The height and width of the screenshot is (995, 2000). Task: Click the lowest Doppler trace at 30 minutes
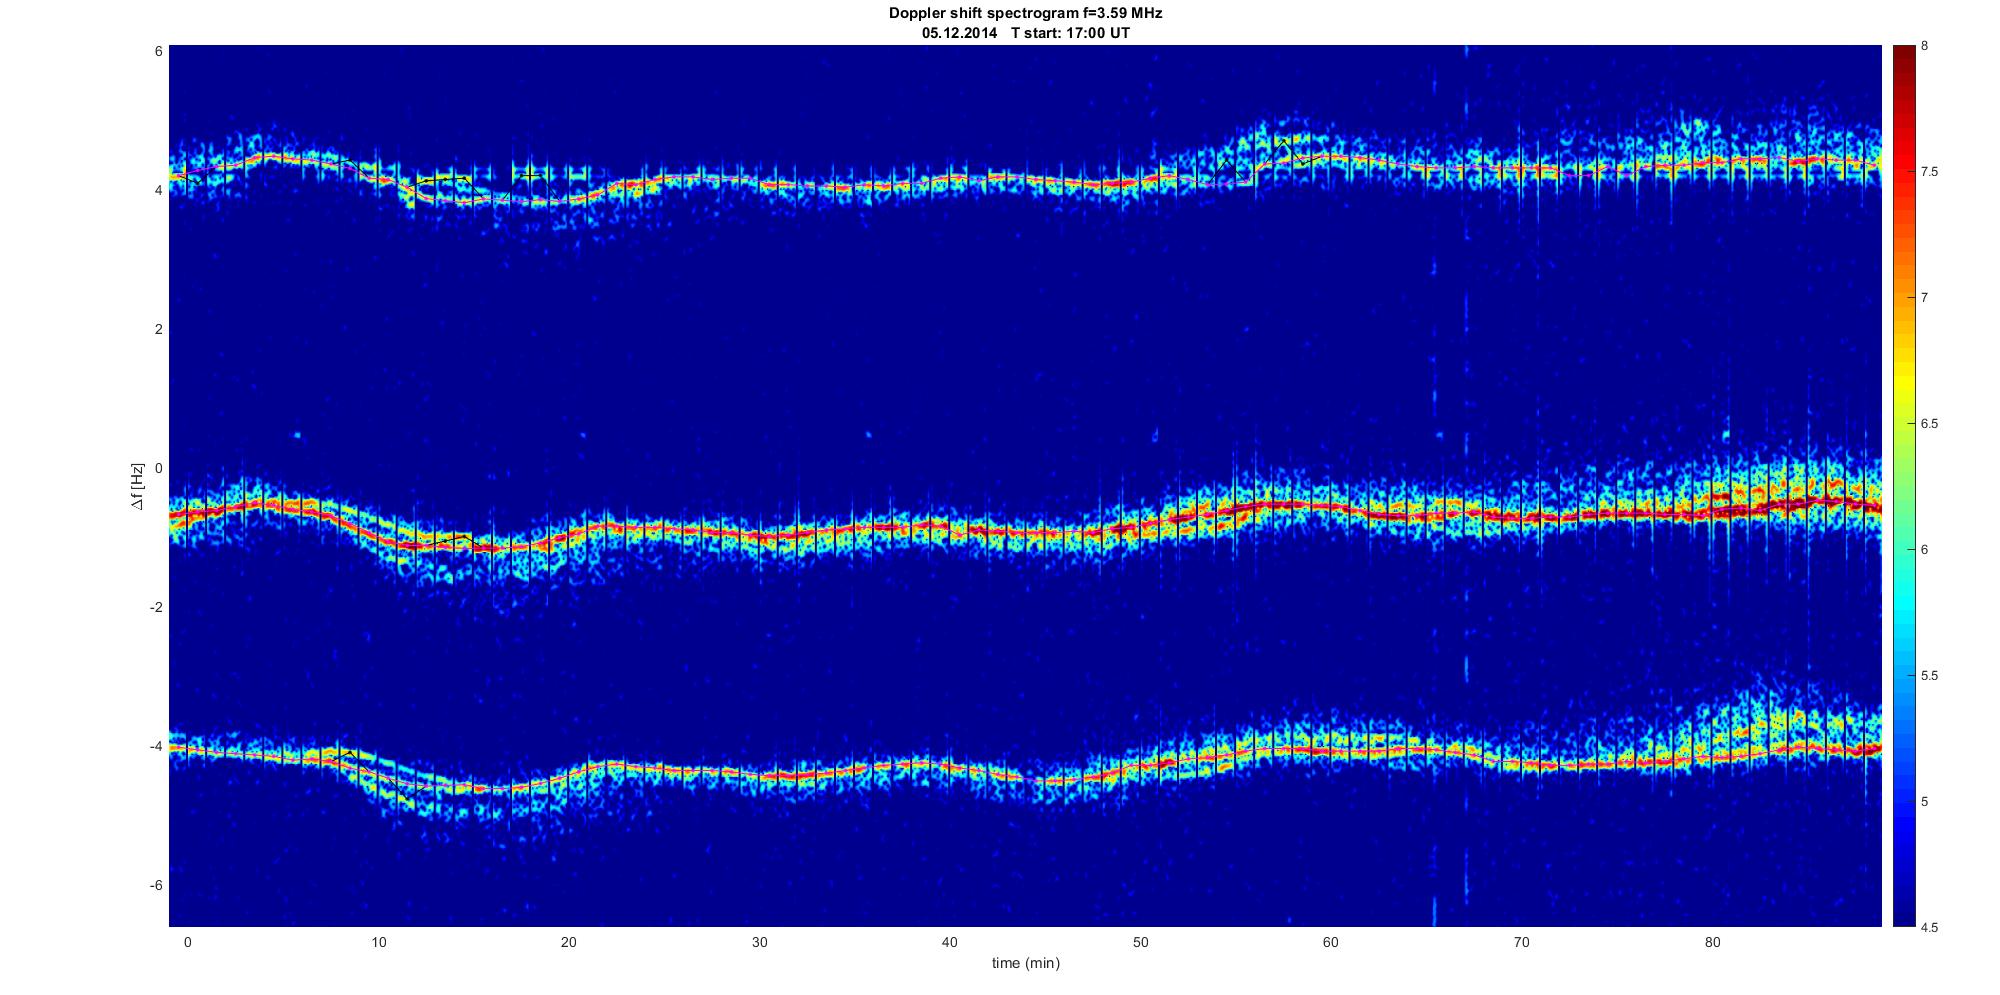click(759, 773)
